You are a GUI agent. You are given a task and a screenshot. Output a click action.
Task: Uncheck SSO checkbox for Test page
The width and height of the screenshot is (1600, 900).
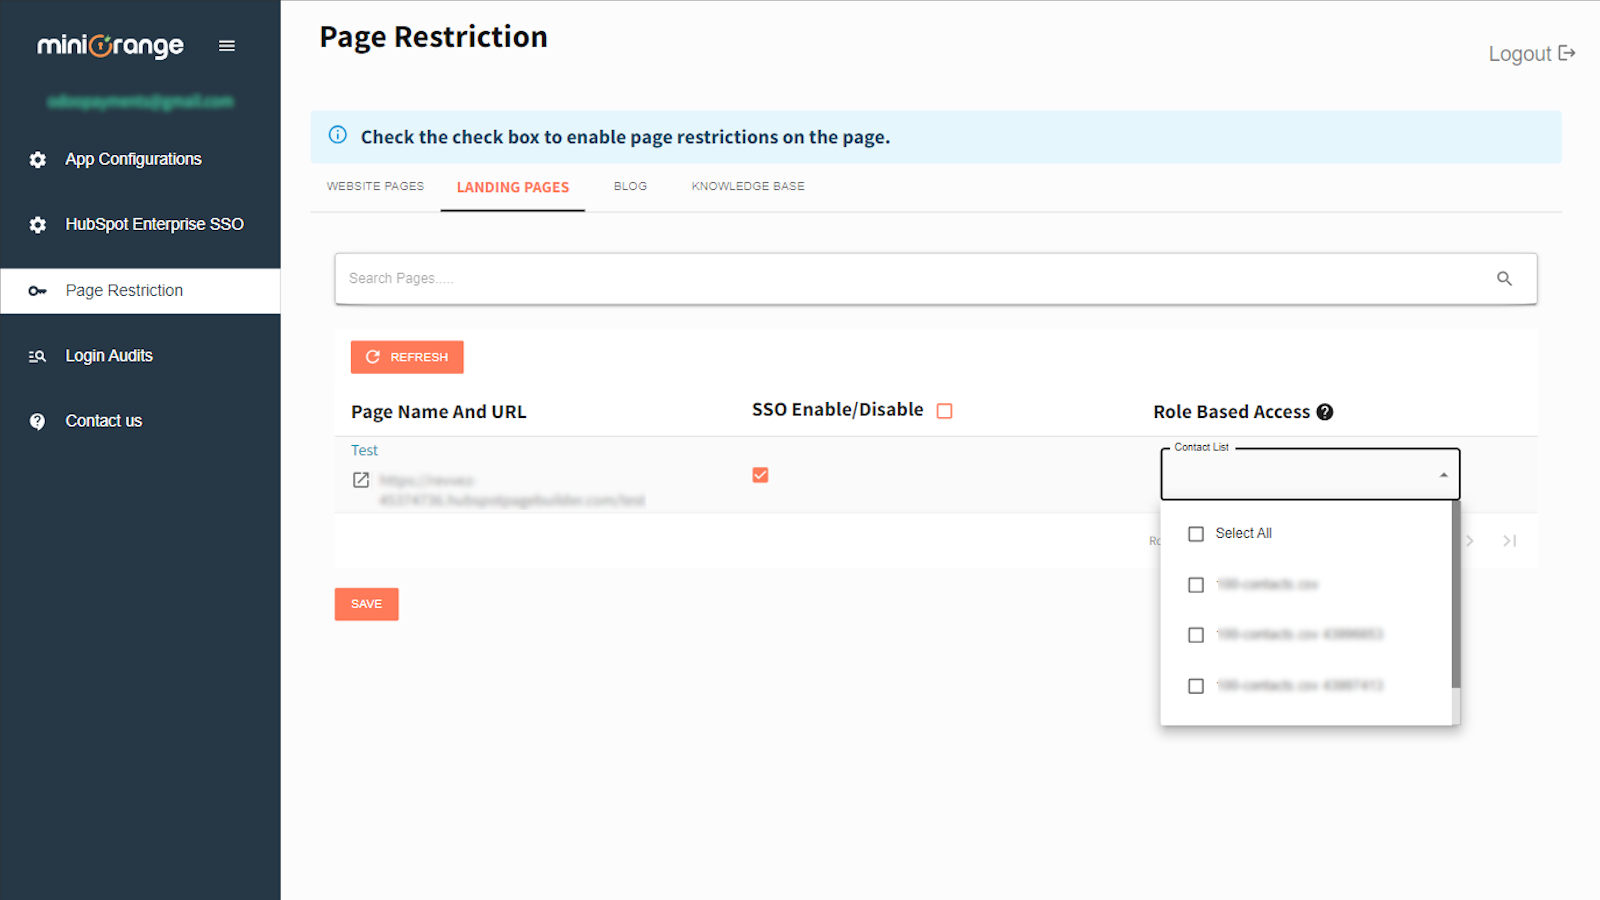click(x=760, y=475)
